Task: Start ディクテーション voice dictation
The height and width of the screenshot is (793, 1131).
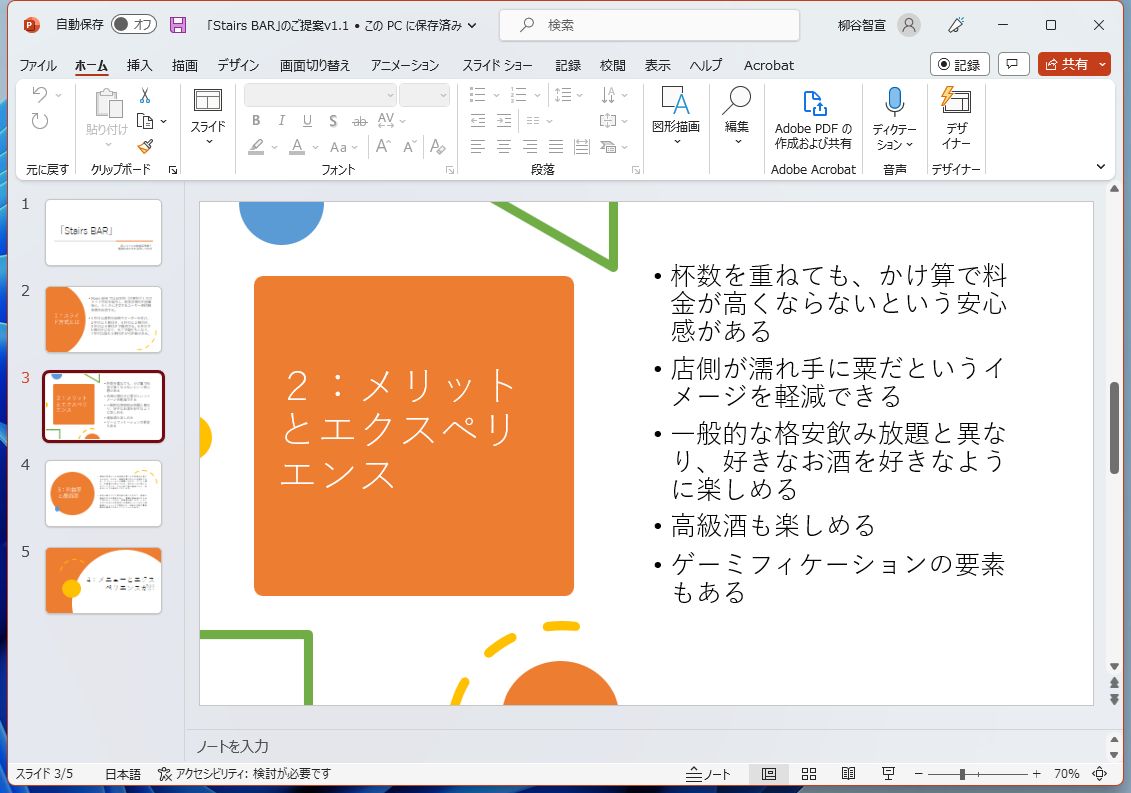Action: point(893,112)
